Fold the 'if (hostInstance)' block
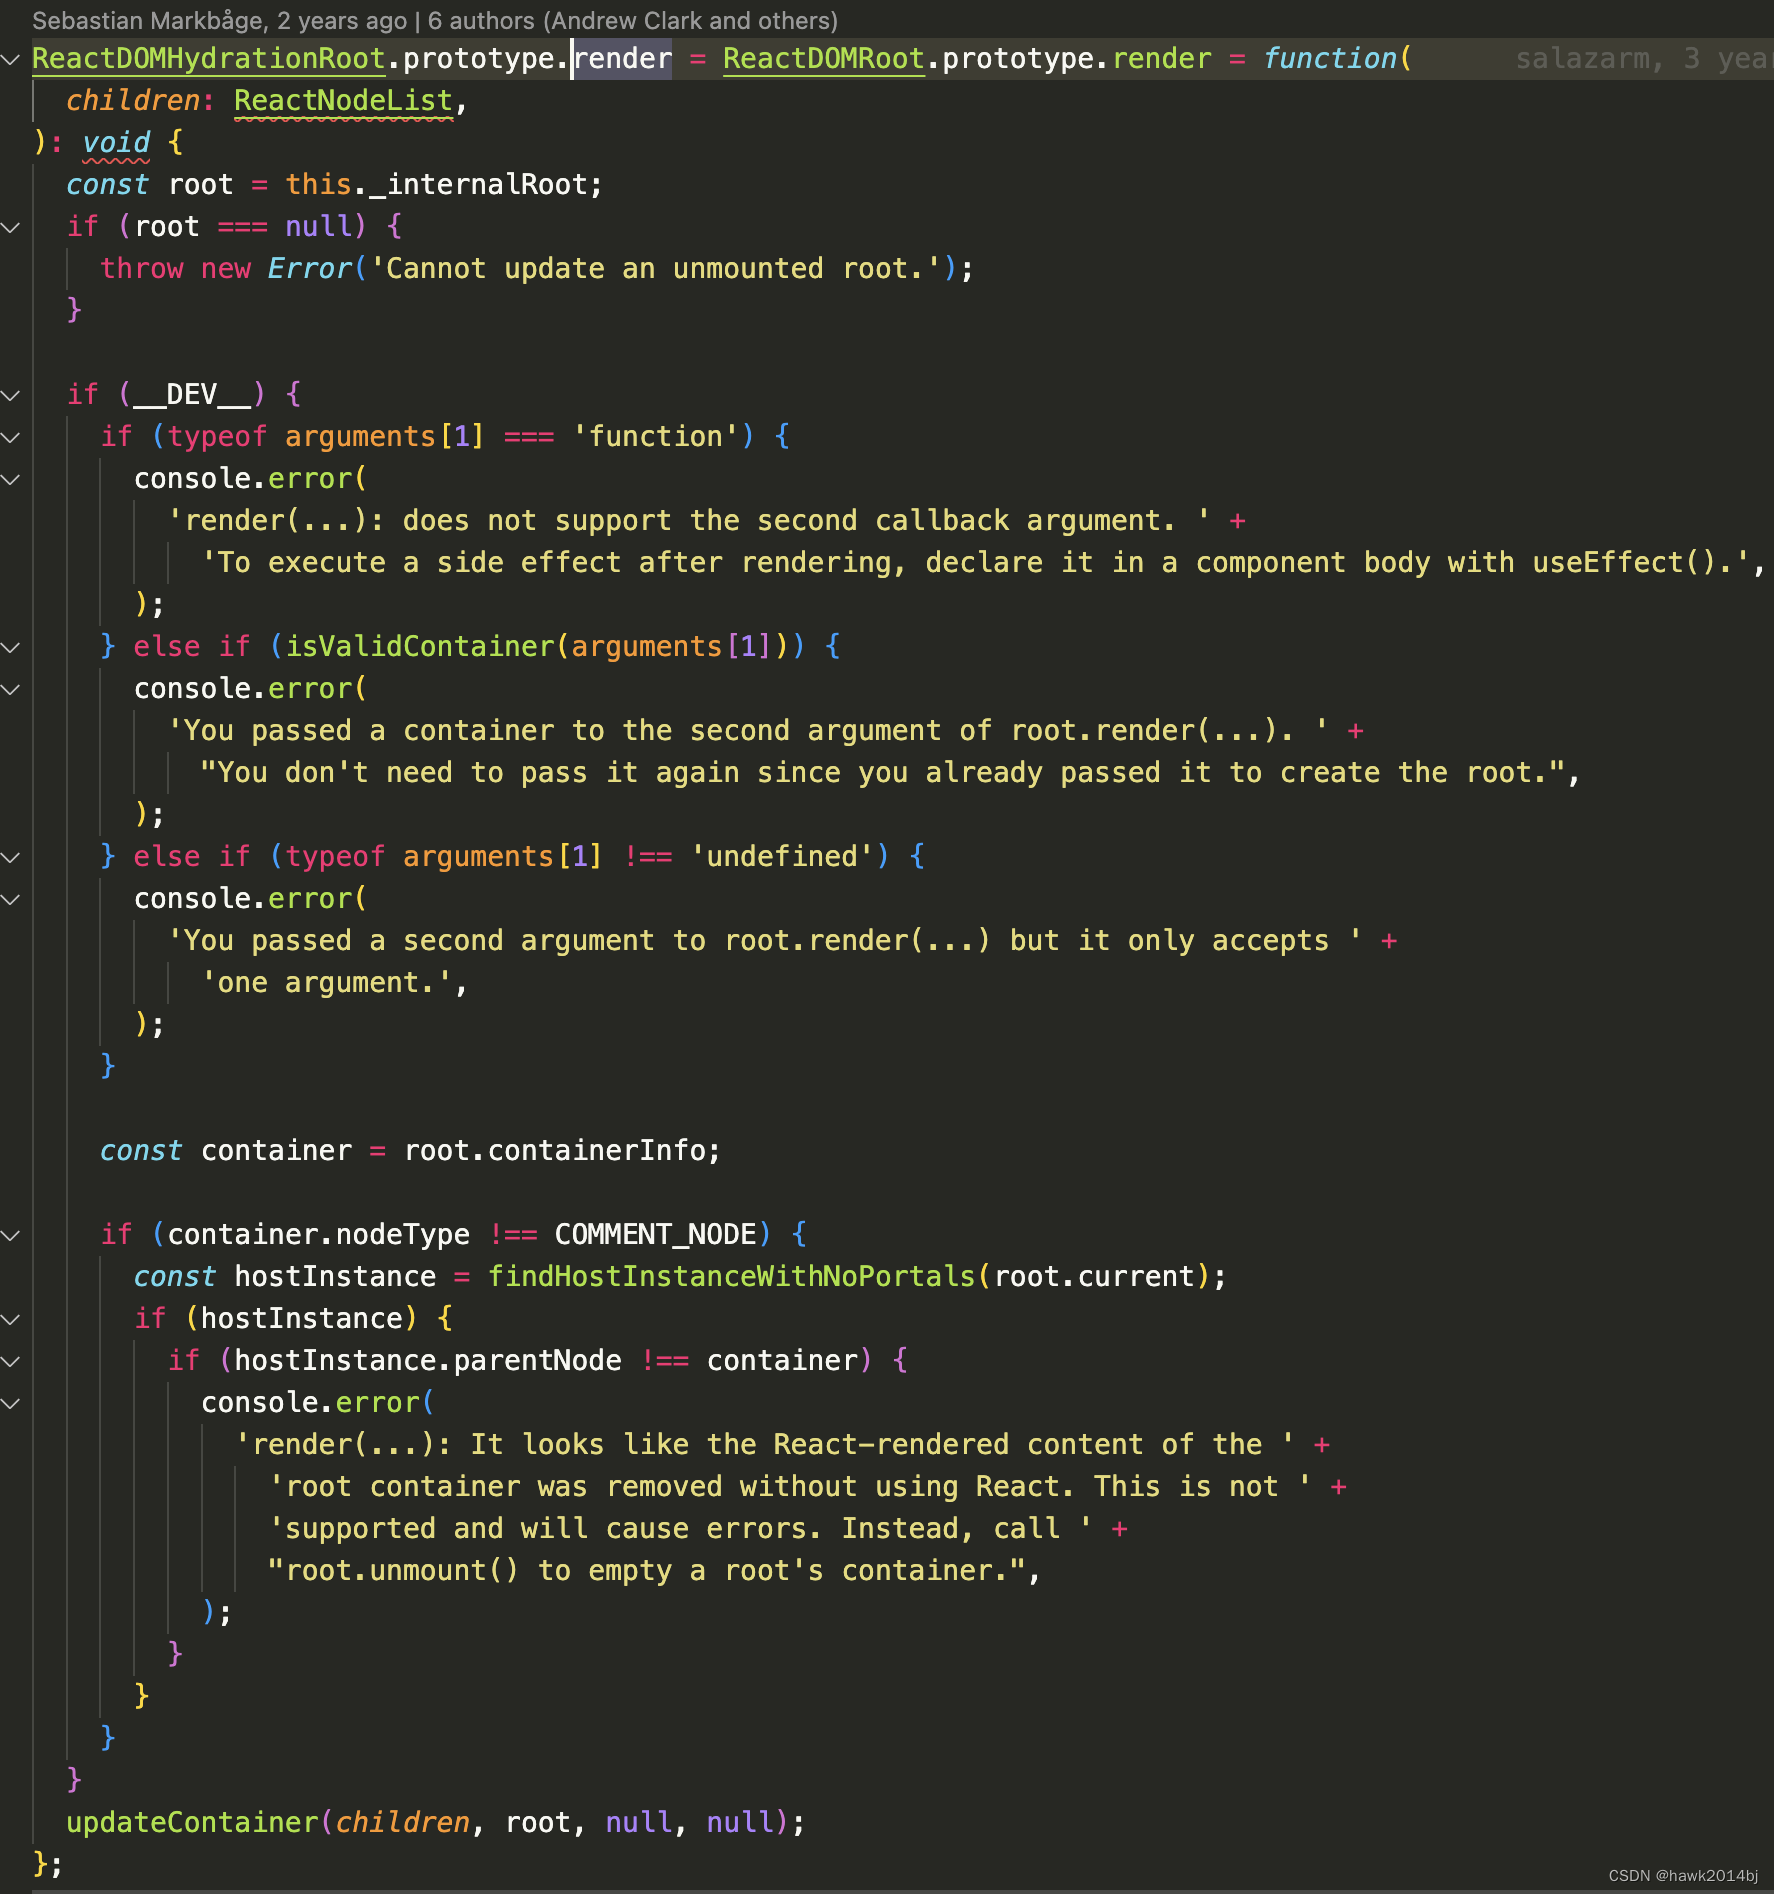Viewport: 1774px width, 1894px height. click(11, 1320)
